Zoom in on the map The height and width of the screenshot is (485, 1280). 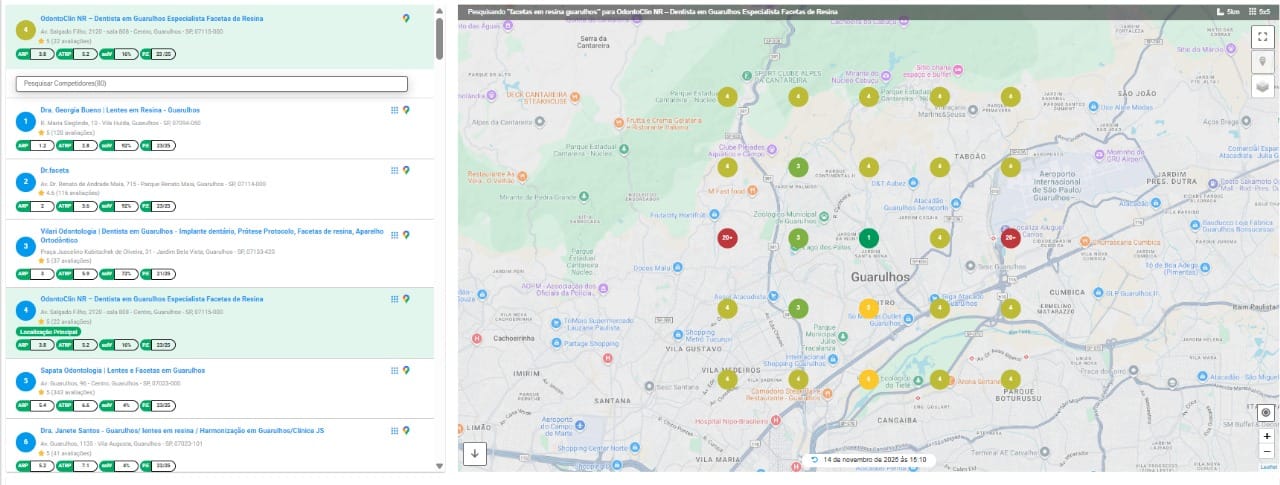(x=1266, y=436)
